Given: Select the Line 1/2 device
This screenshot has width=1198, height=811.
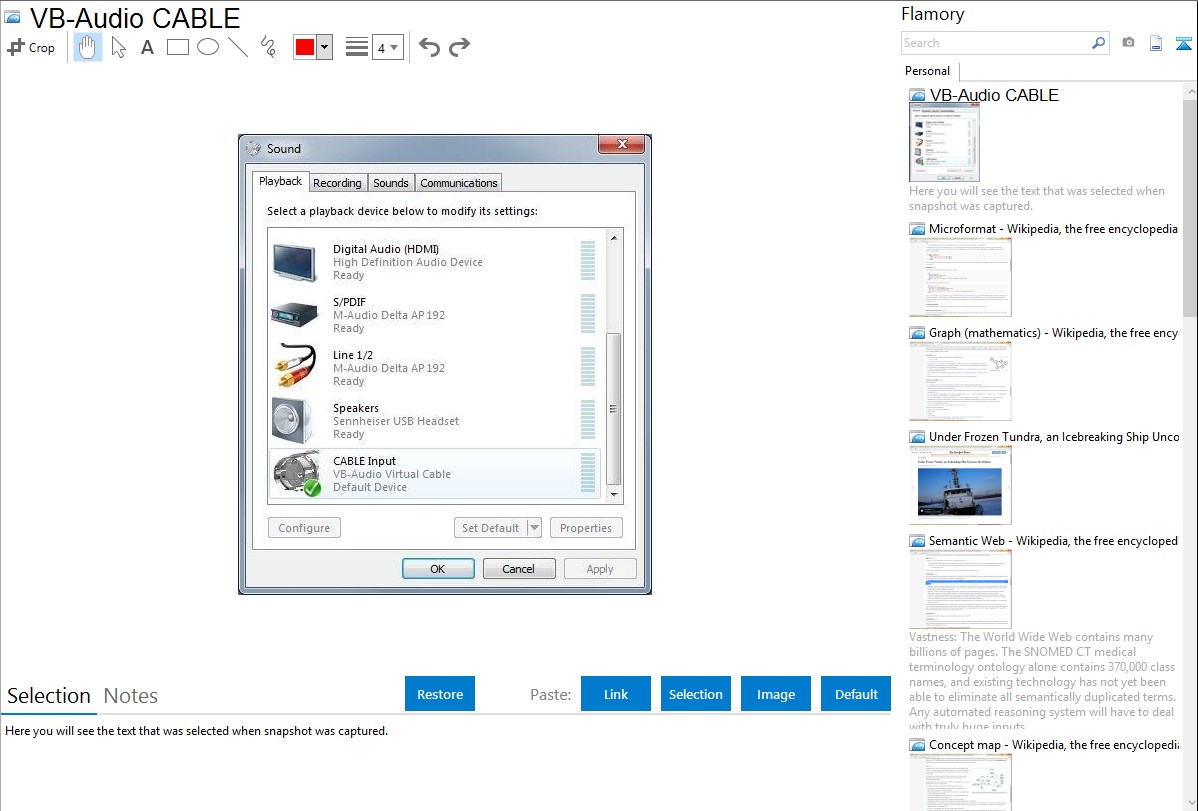Looking at the screenshot, I should pyautogui.click(x=435, y=368).
